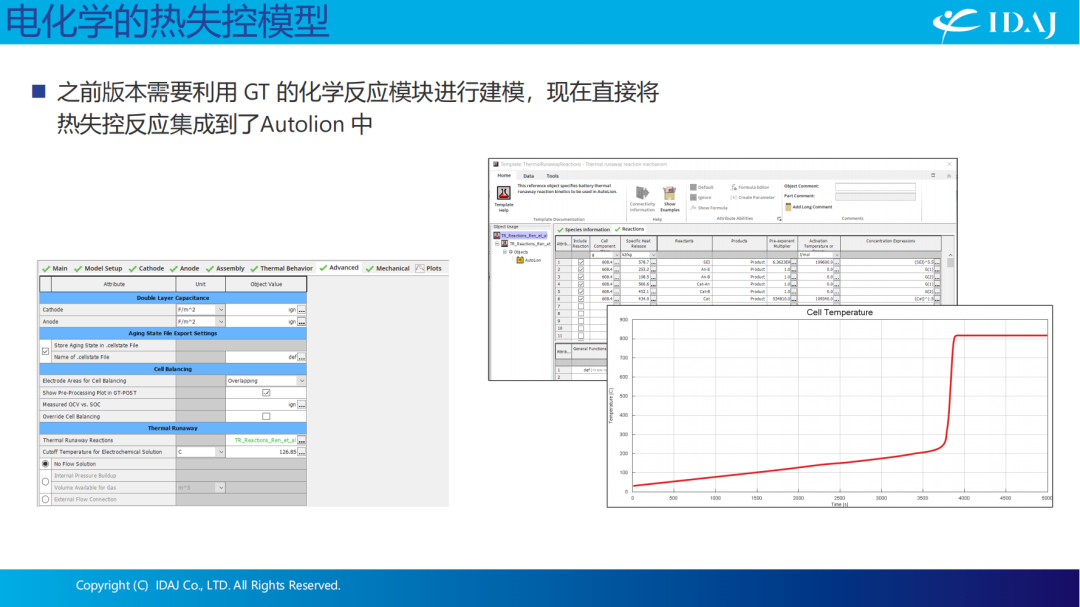Switch to Species Information tab
Screen dimensions: 1080x607
pos(583,229)
